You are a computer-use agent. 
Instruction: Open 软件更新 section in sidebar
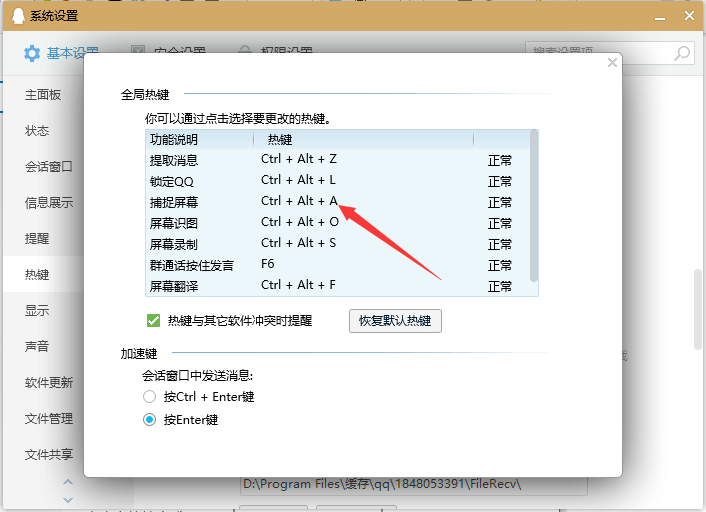(49, 382)
